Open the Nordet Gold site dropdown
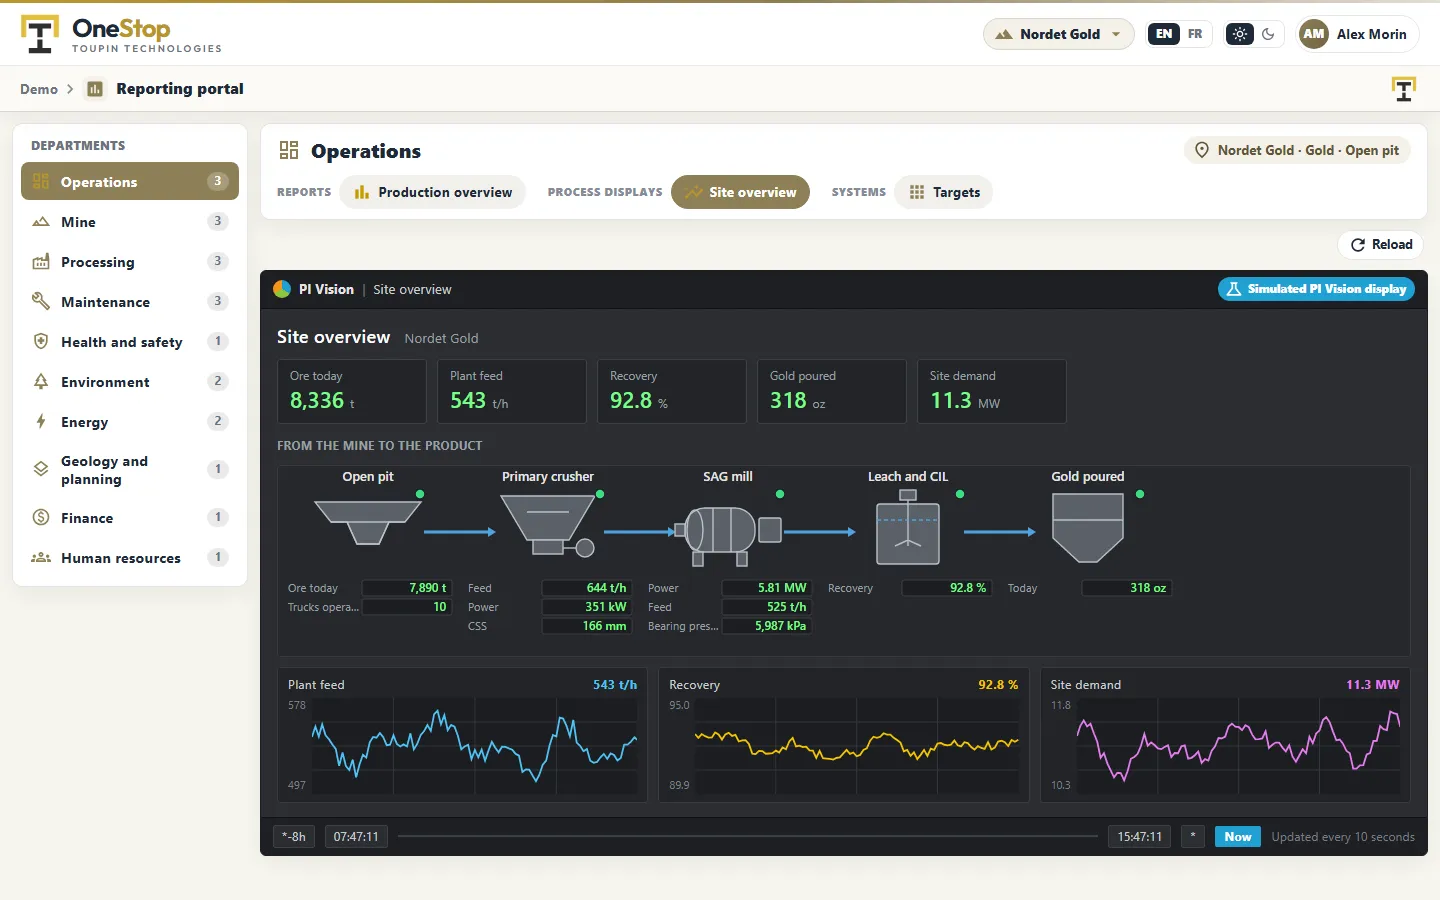Screen dimensions: 1440x900 [1059, 34]
